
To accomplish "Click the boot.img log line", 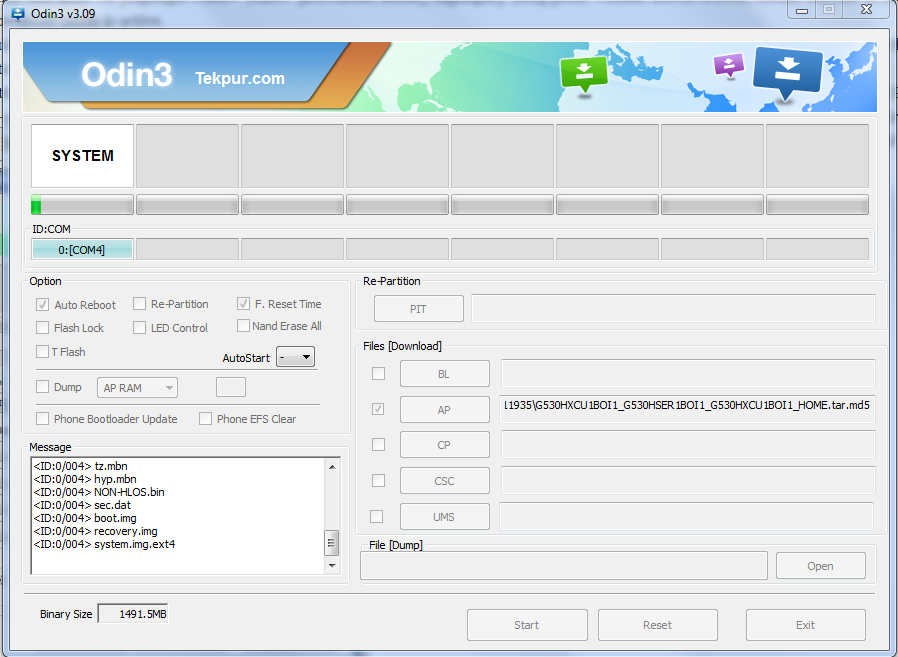I will (85, 518).
